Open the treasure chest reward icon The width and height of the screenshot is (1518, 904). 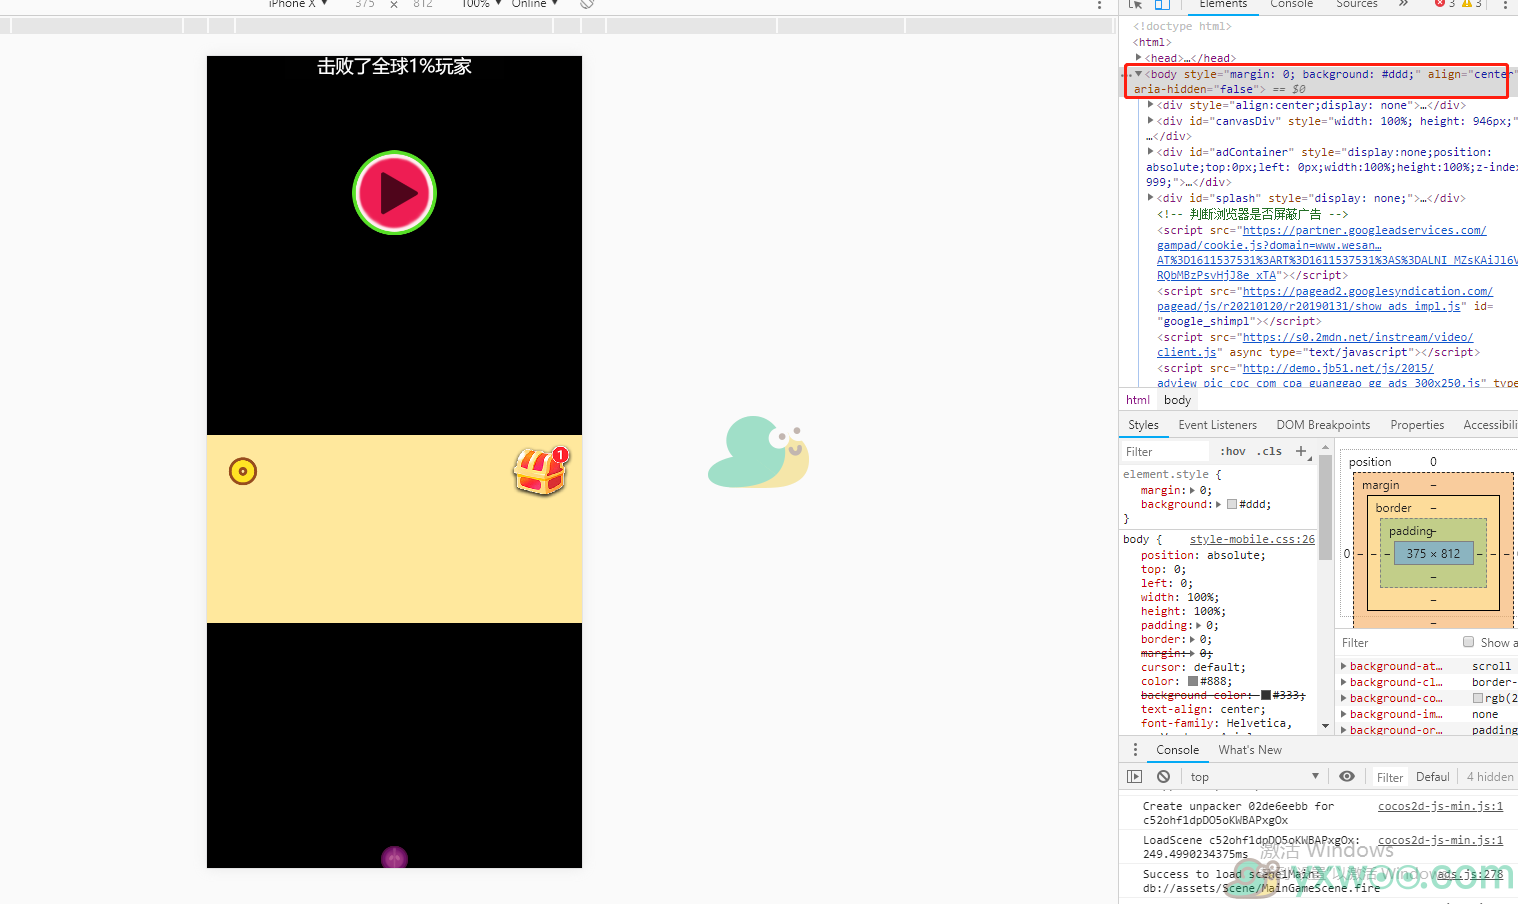(x=541, y=470)
